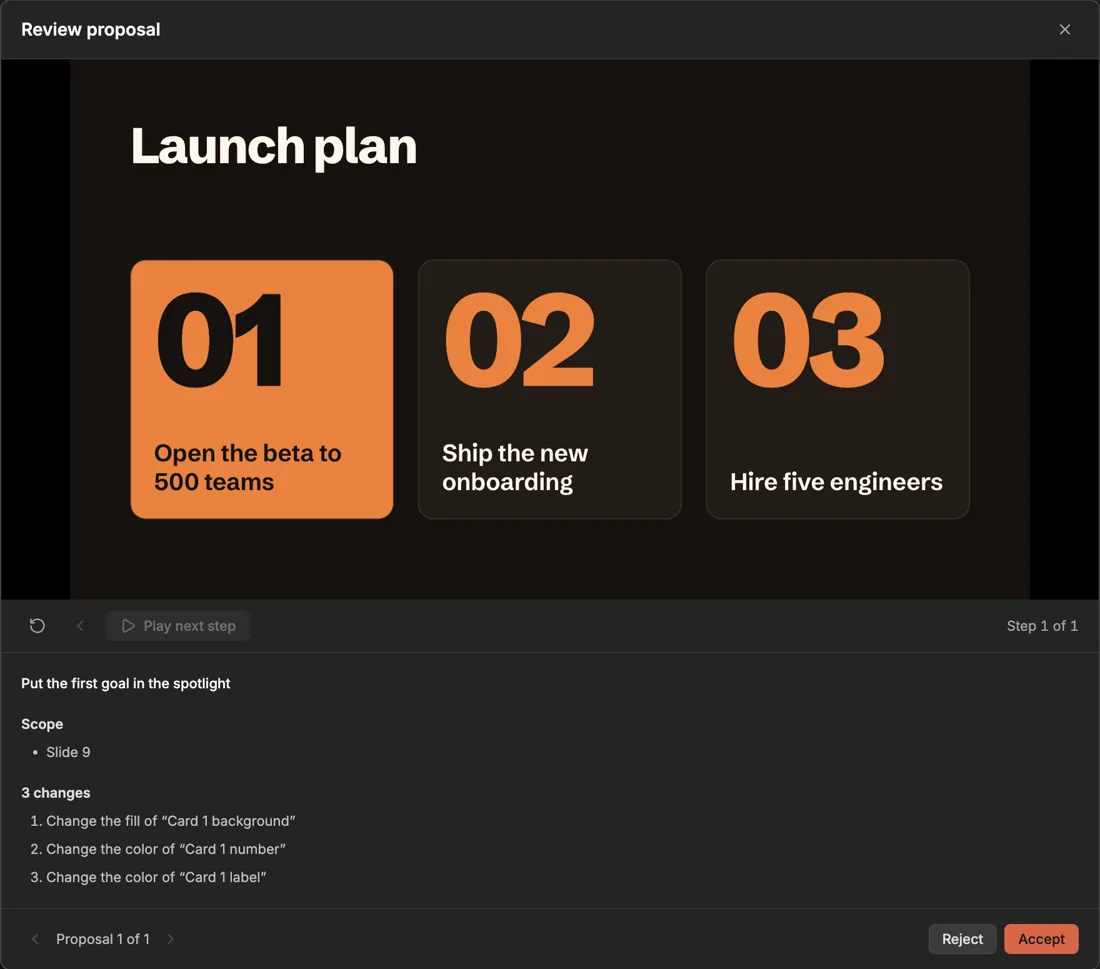Click "Hire five engineers" label
Image resolution: width=1100 pixels, height=969 pixels.
[836, 482]
